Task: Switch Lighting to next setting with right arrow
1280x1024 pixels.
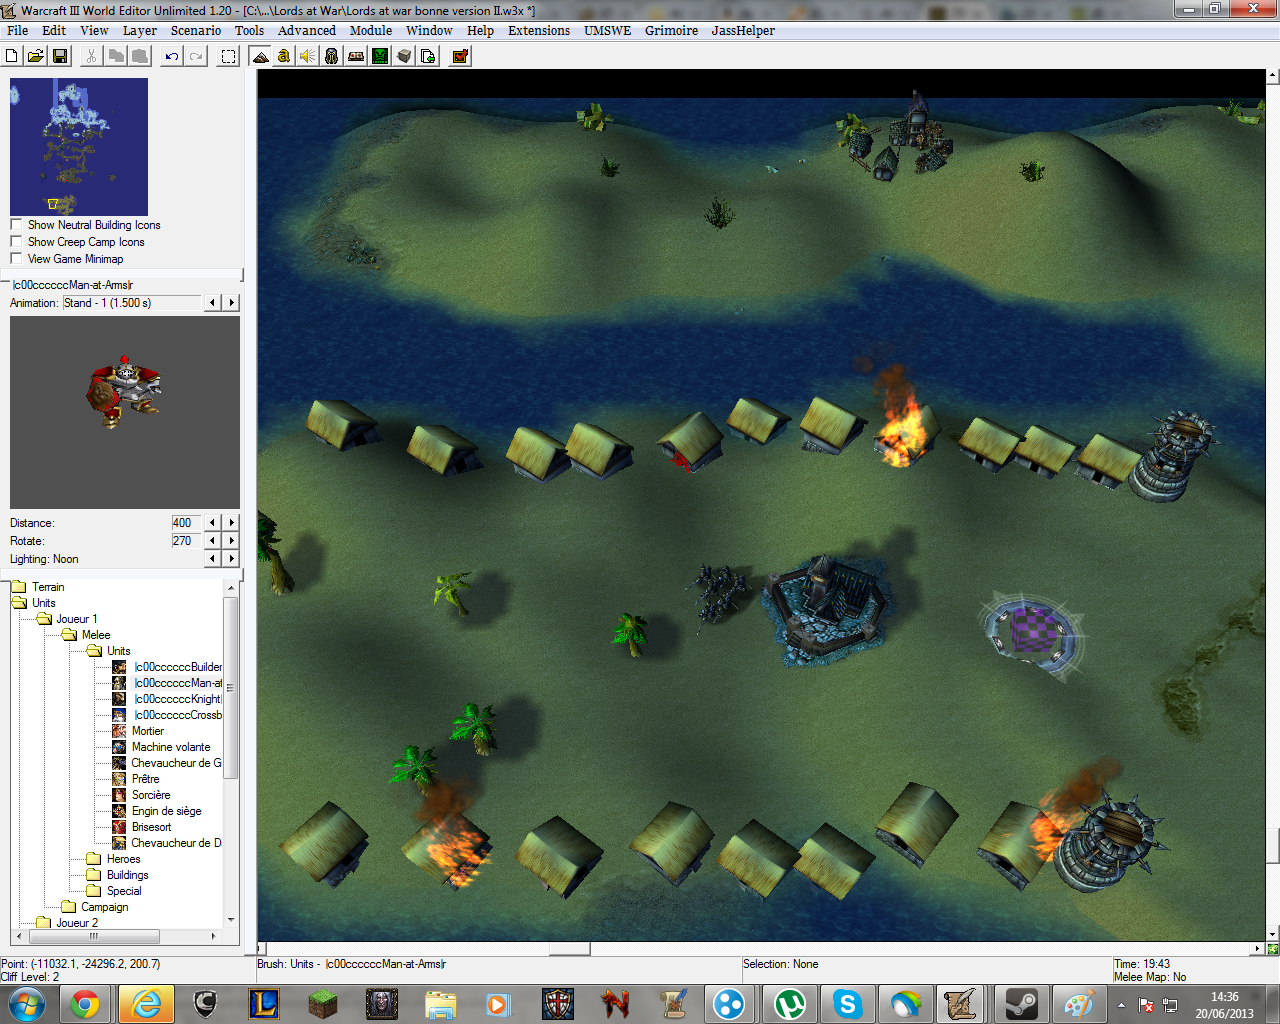Action: [232, 559]
